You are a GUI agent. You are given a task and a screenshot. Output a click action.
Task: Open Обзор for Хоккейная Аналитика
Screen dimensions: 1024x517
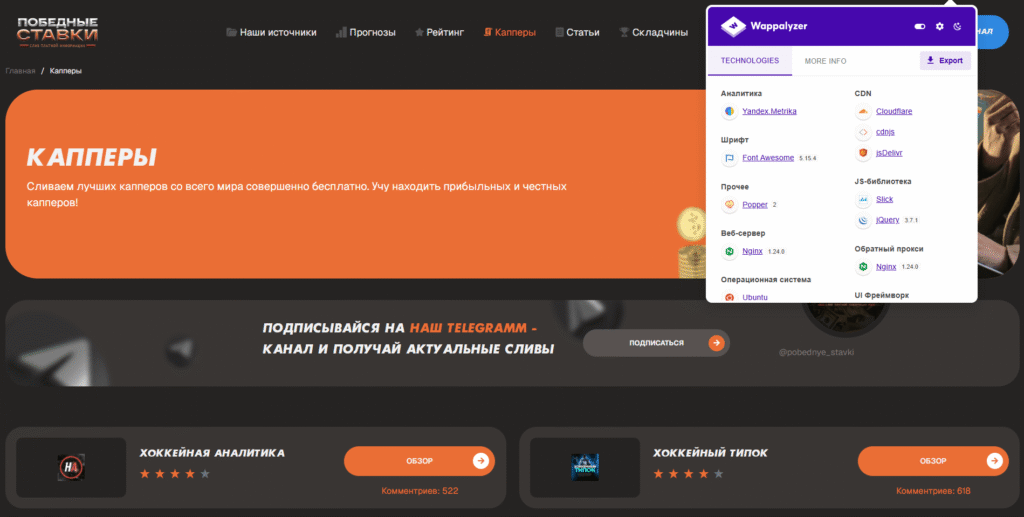tap(419, 461)
